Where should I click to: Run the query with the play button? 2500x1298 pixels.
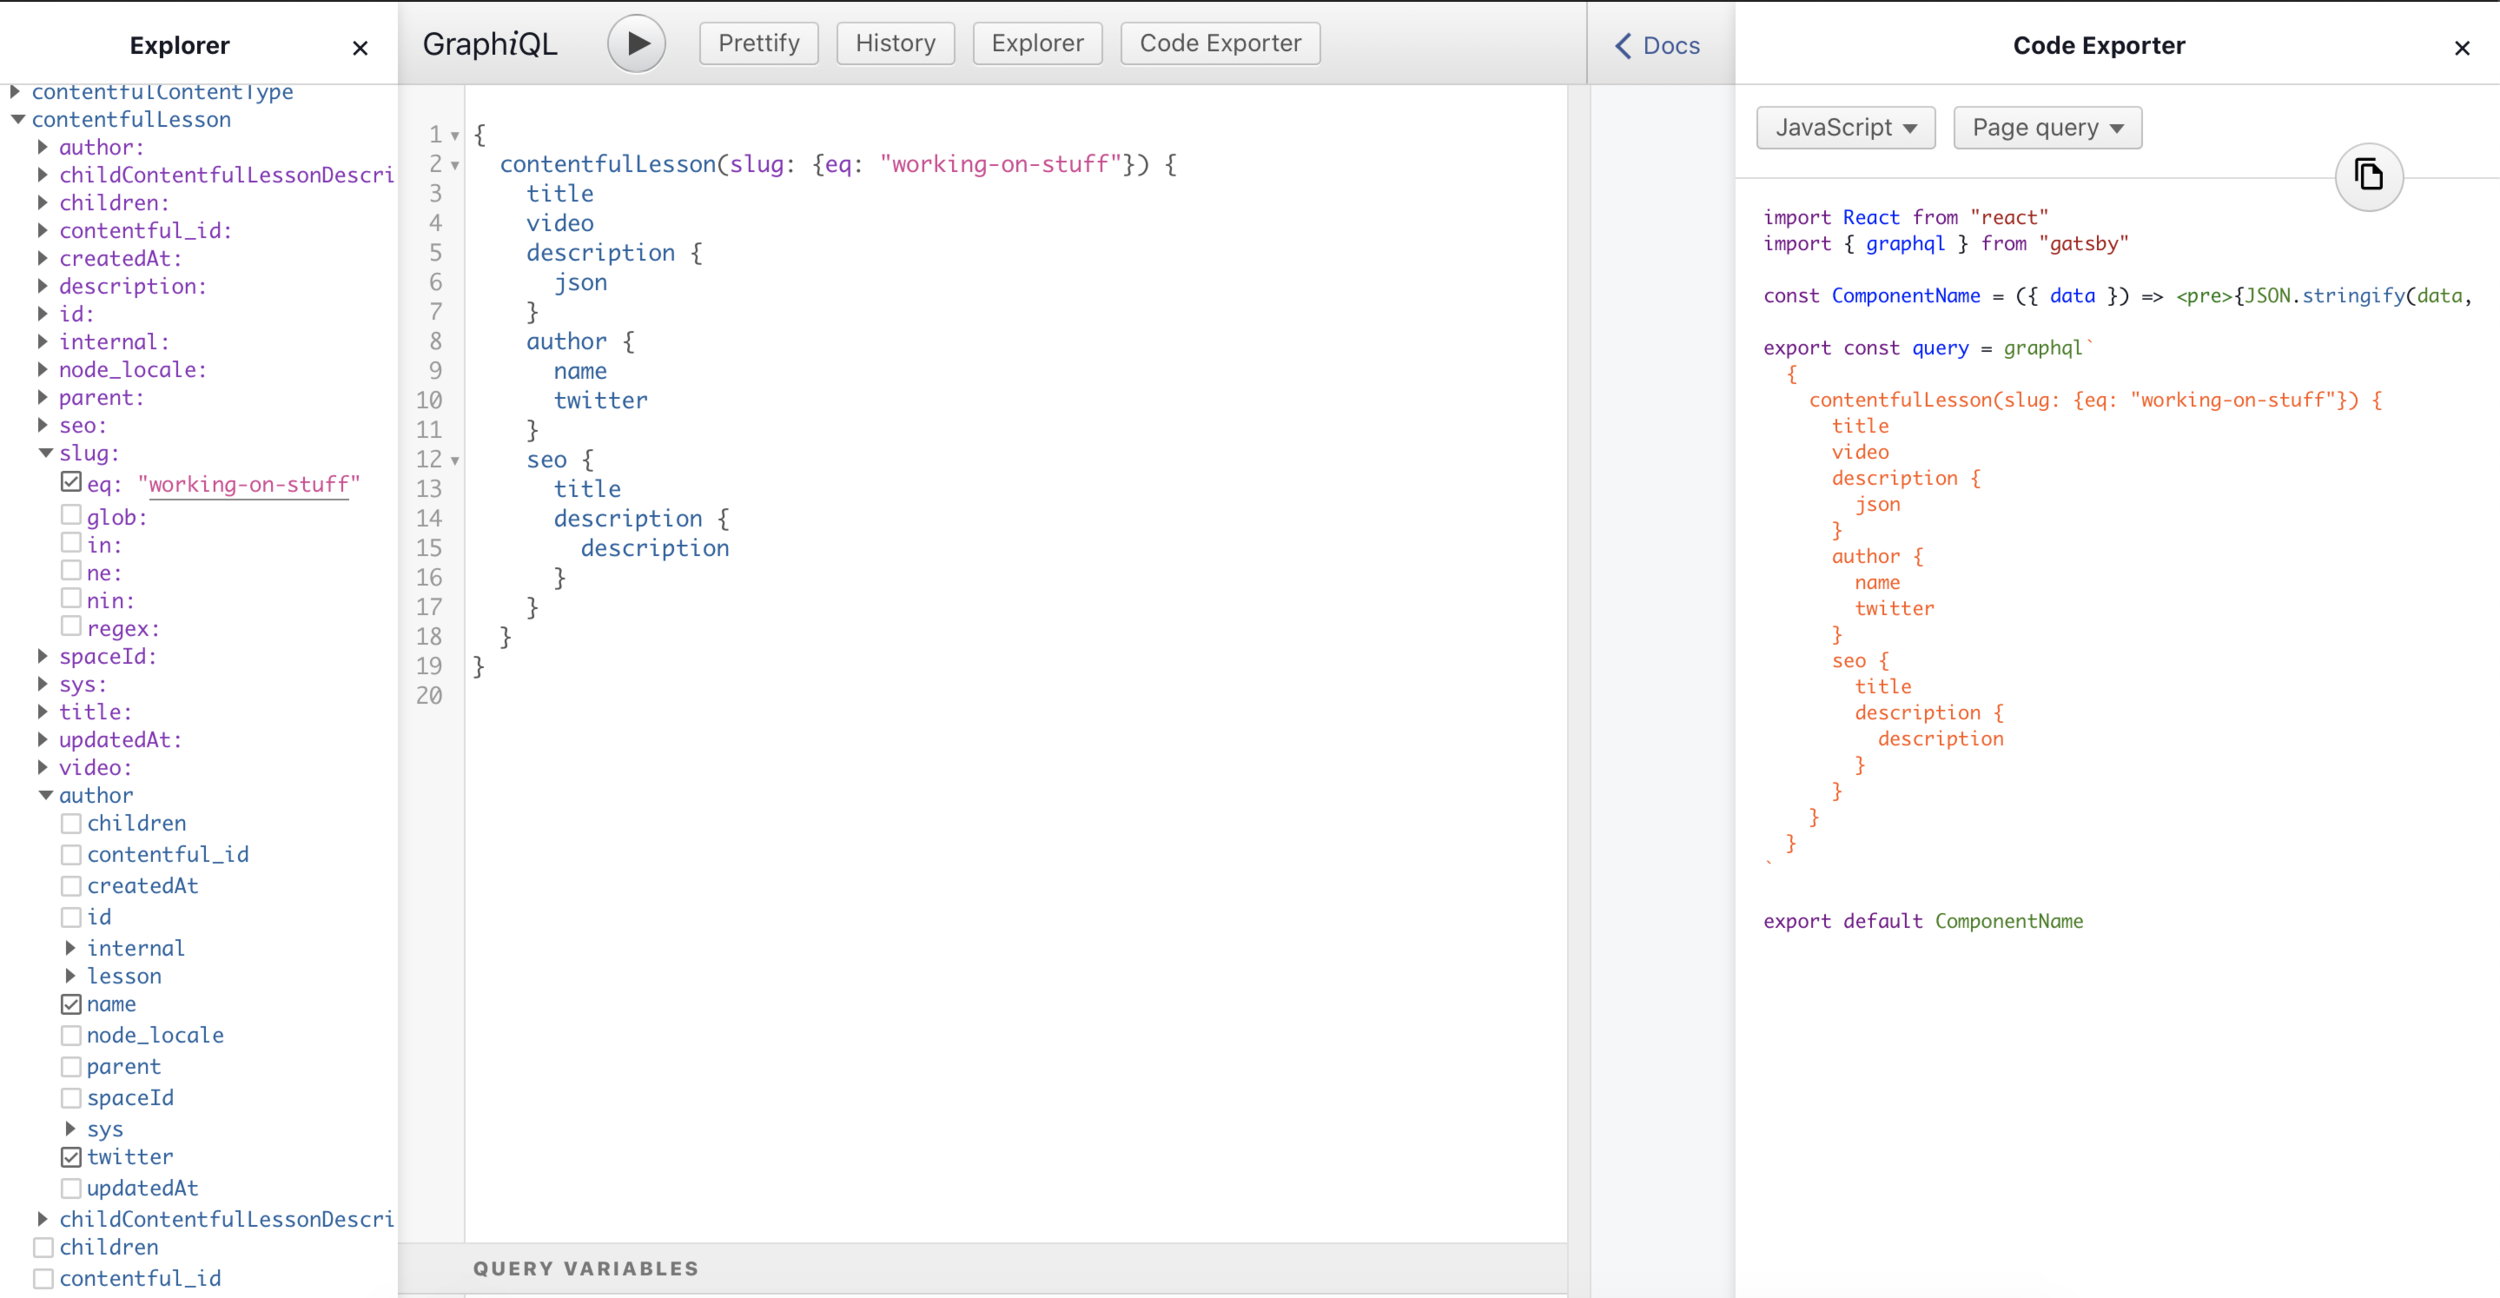click(636, 43)
